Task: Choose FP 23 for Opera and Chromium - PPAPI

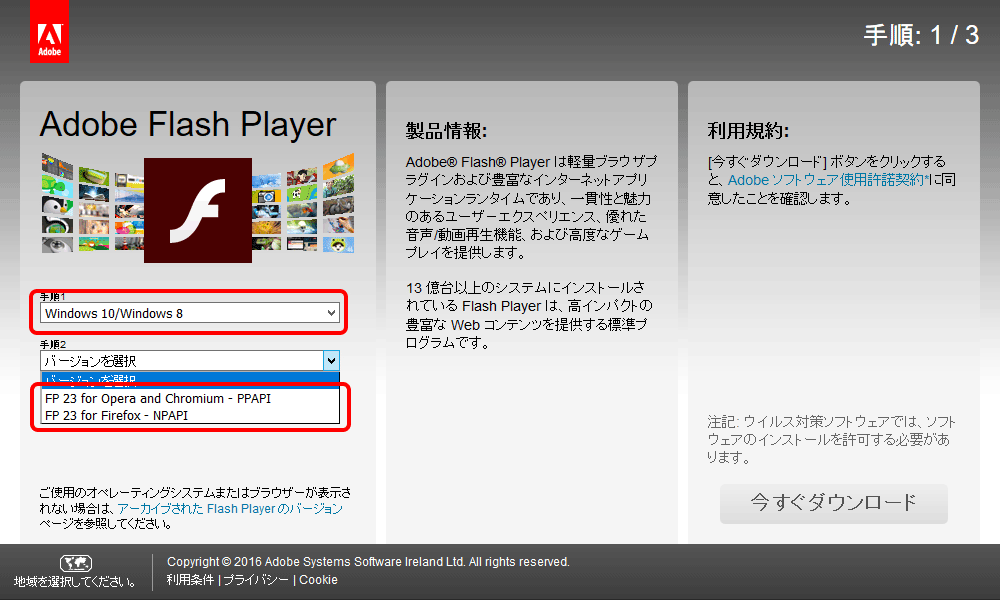Action: (190, 399)
